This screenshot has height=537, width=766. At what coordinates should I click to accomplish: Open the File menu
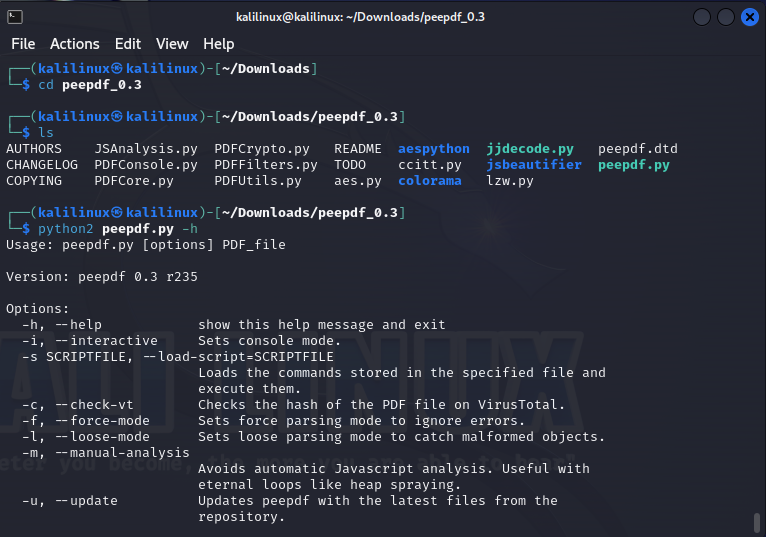pos(23,44)
